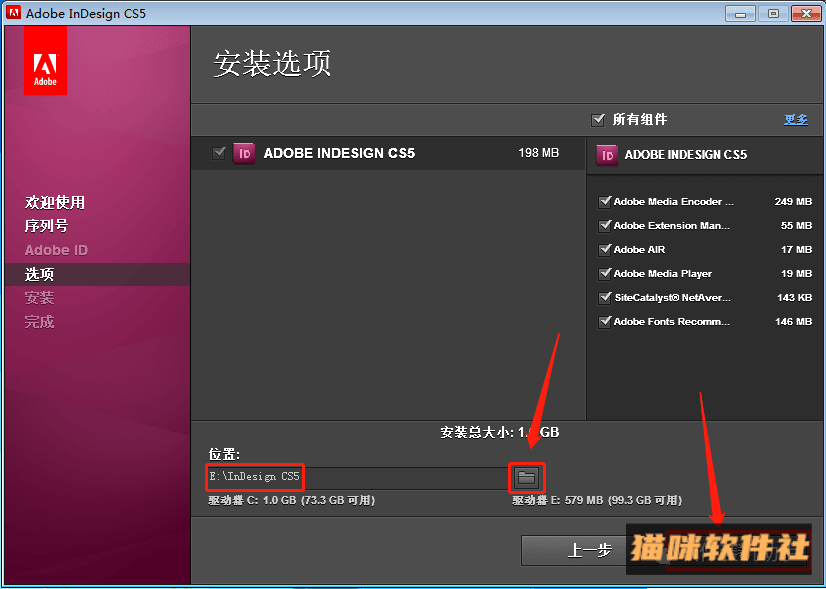Viewport: 826px width, 589px height.
Task: Uncheck the Adobe Media Player component
Action: (604, 274)
